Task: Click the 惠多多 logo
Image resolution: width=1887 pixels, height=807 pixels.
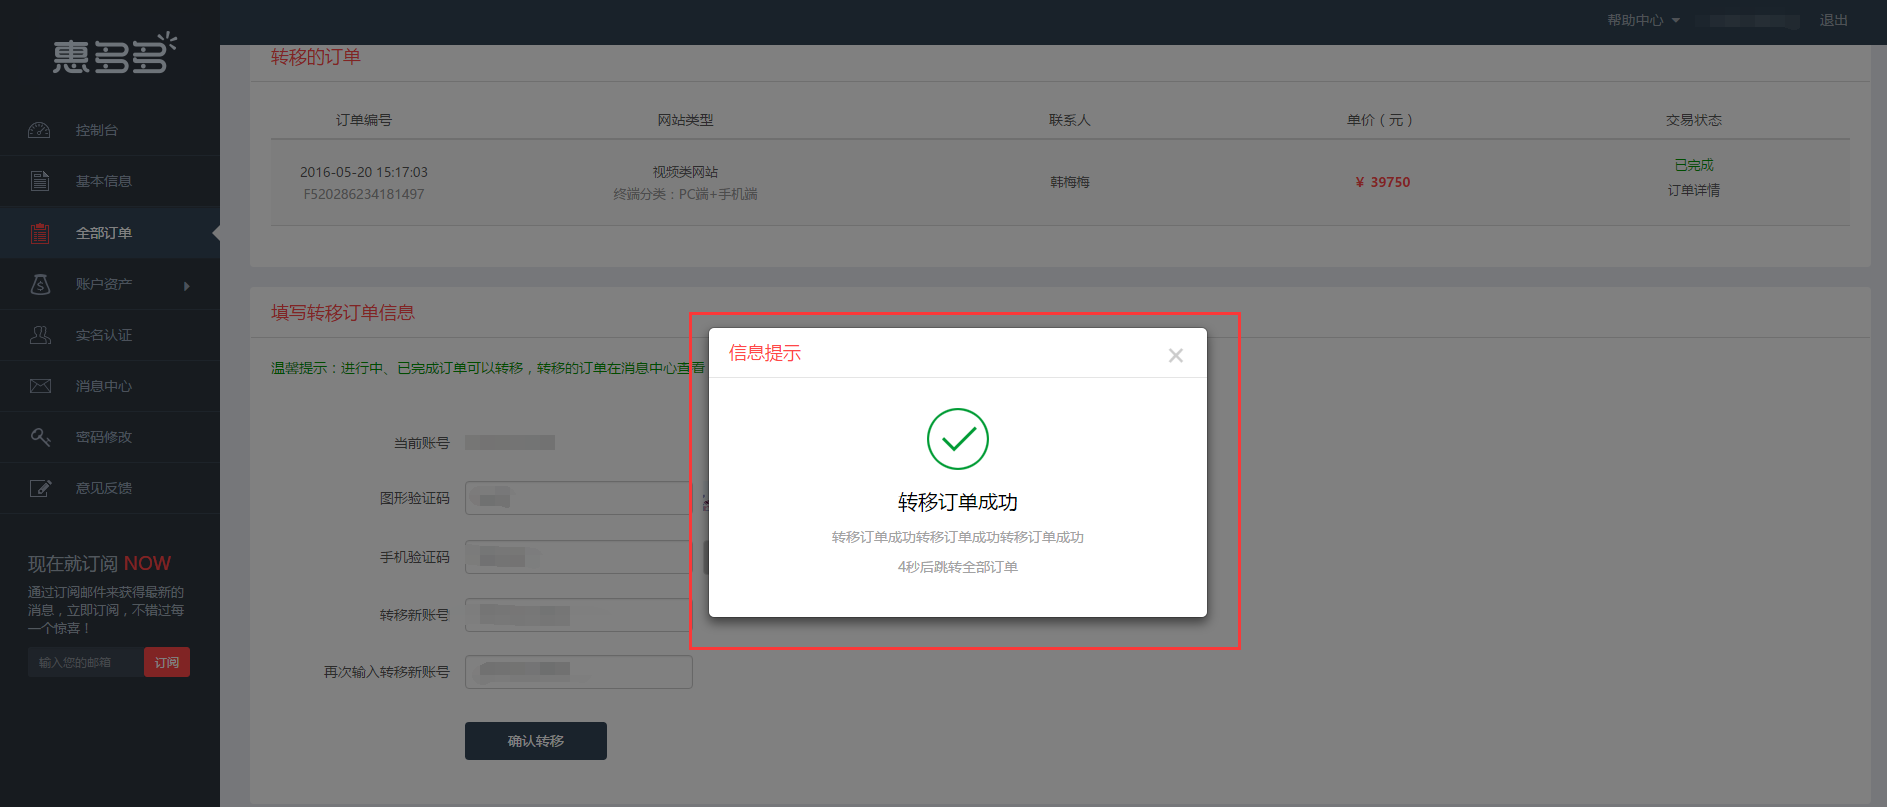Action: (113, 55)
